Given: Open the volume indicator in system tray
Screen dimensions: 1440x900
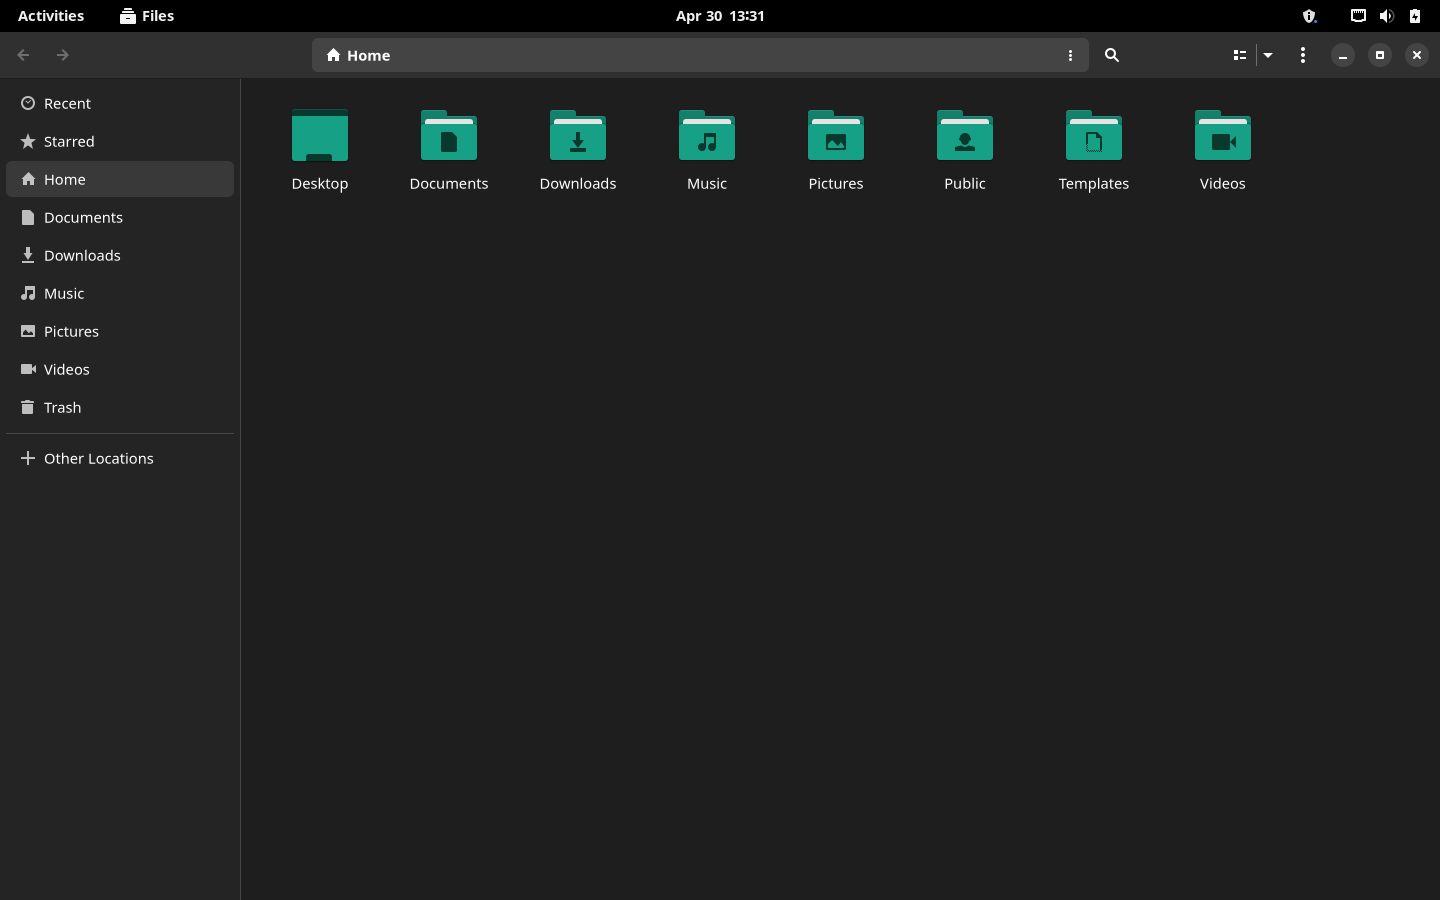Looking at the screenshot, I should point(1386,16).
